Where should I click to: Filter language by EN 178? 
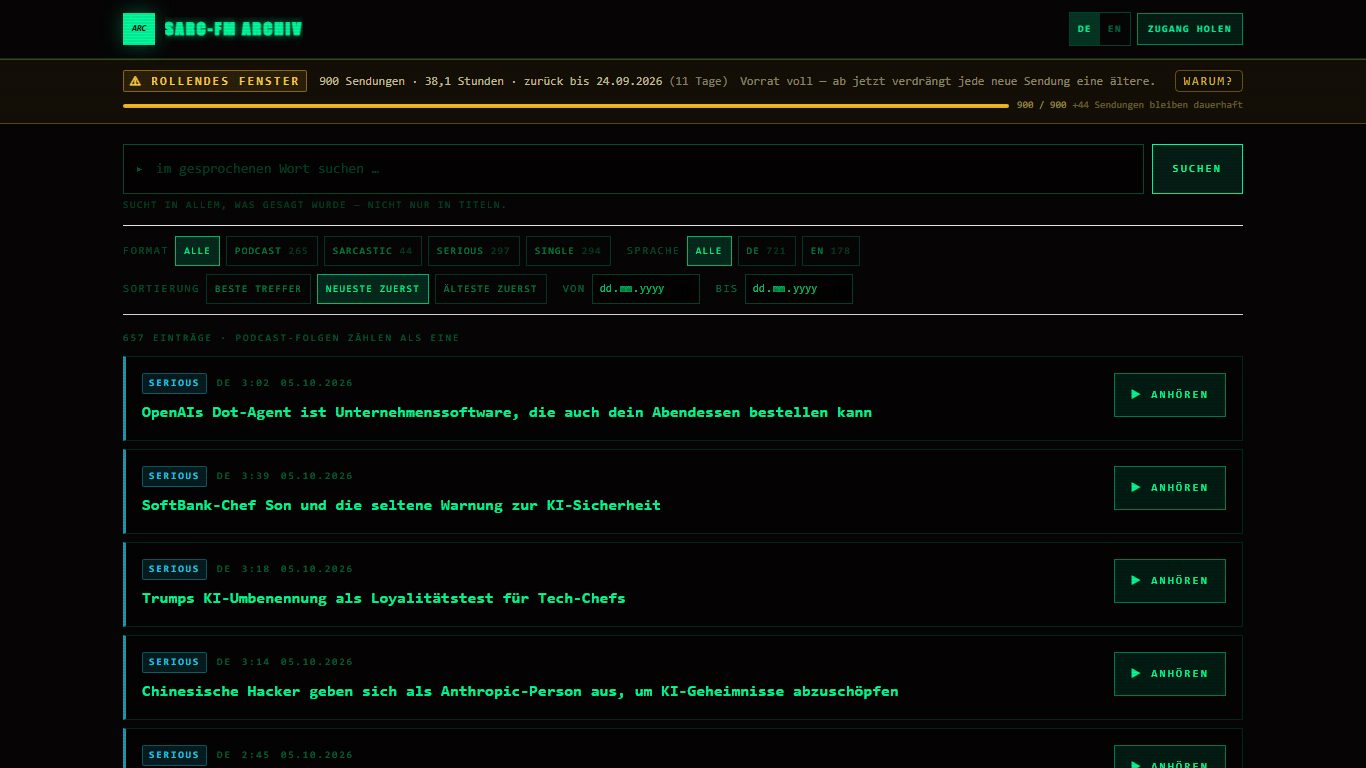pos(831,251)
